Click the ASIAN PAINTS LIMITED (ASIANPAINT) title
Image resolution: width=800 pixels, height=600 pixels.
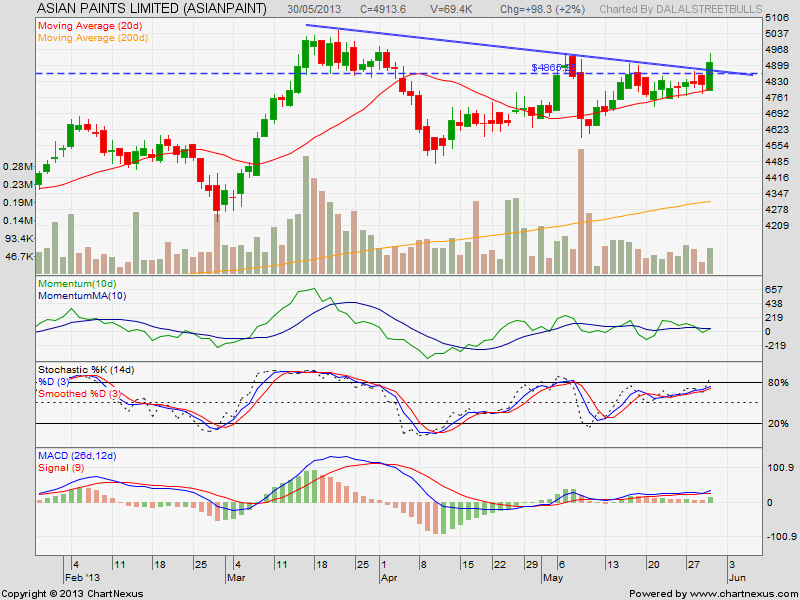point(152,8)
